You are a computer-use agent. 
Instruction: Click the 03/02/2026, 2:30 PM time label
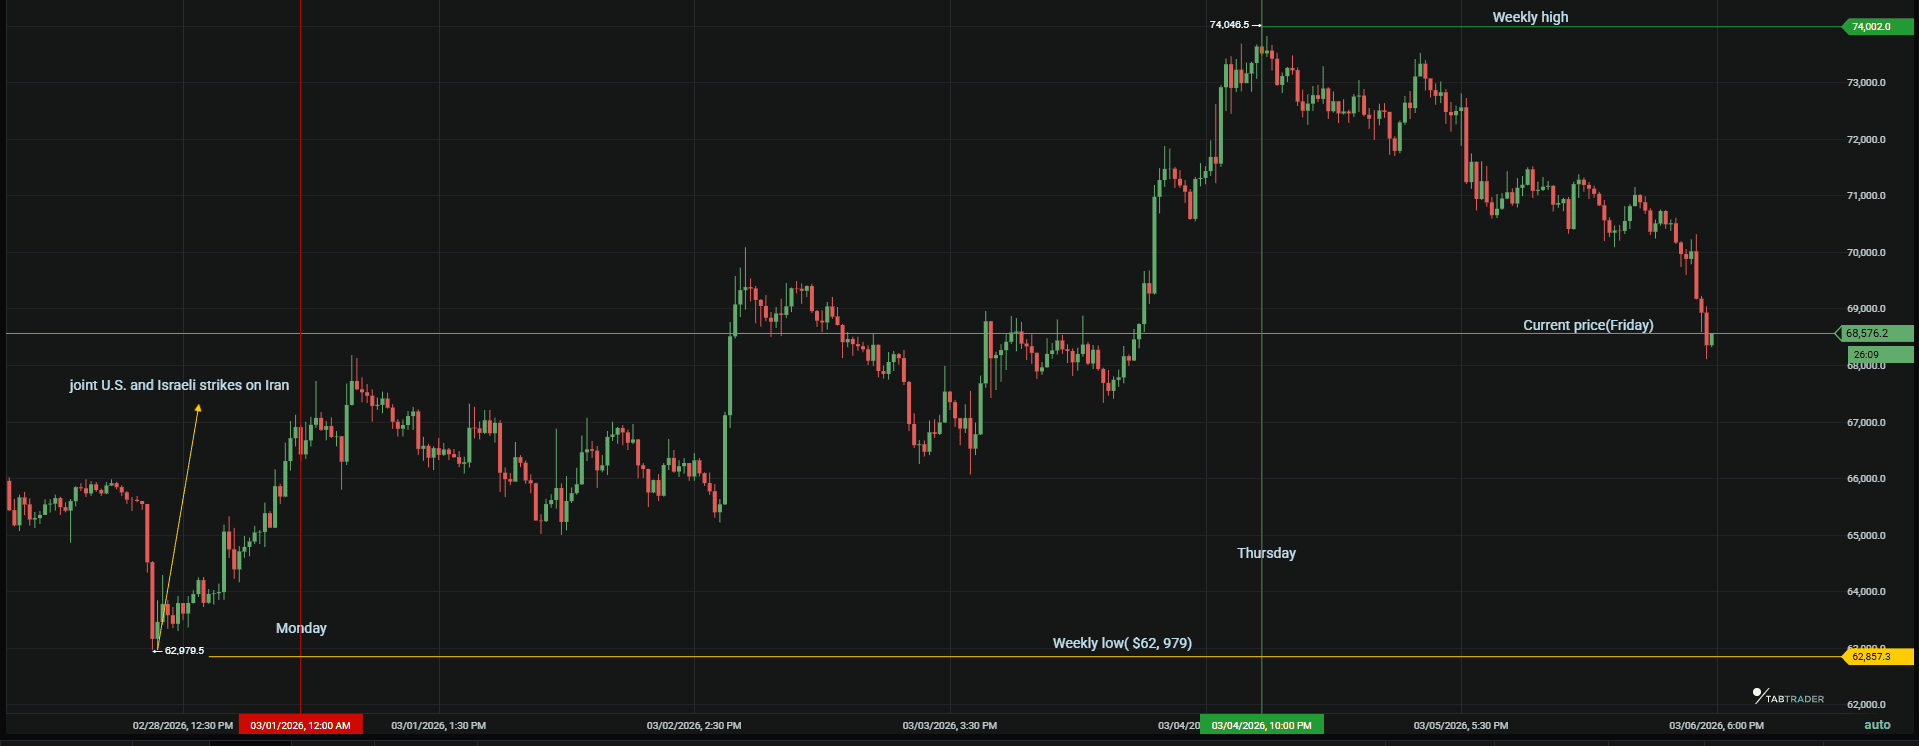pos(694,726)
